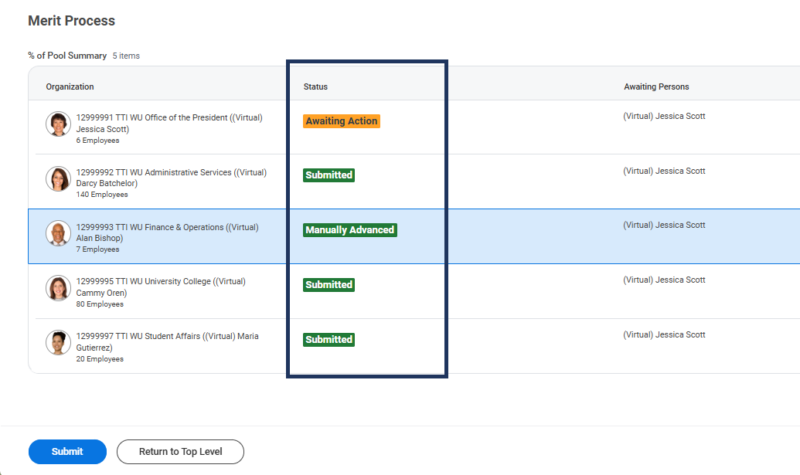Click the % of Pool Summary label

67,56
